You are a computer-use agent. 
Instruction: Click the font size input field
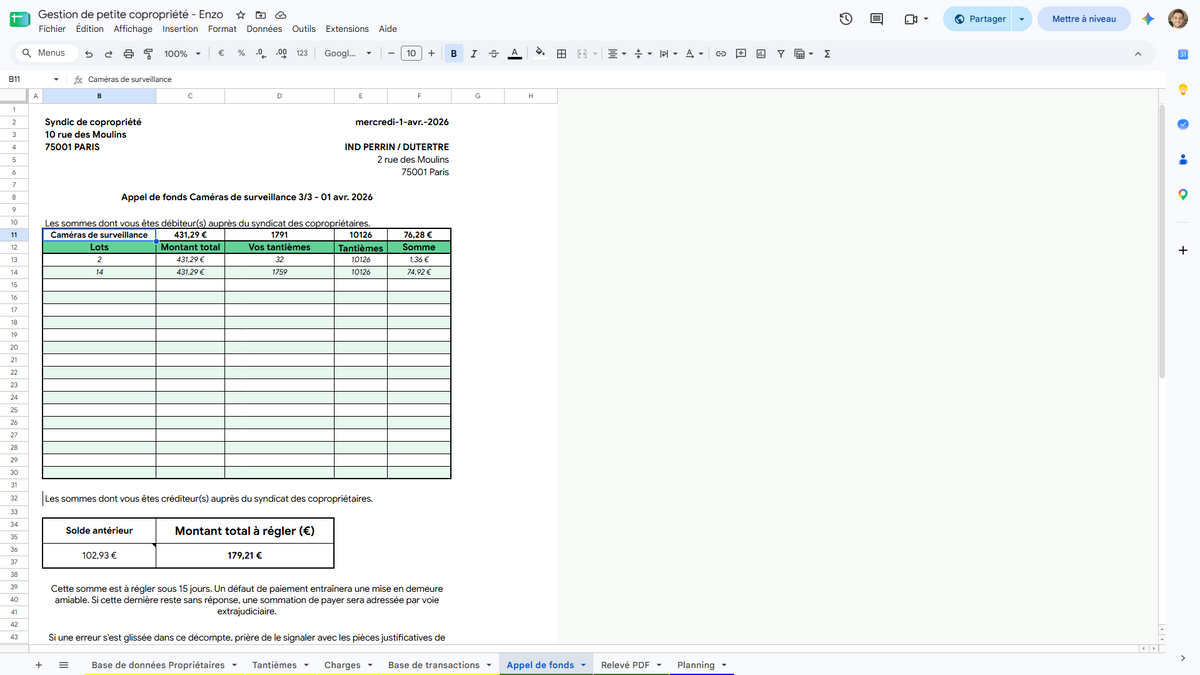coord(411,54)
